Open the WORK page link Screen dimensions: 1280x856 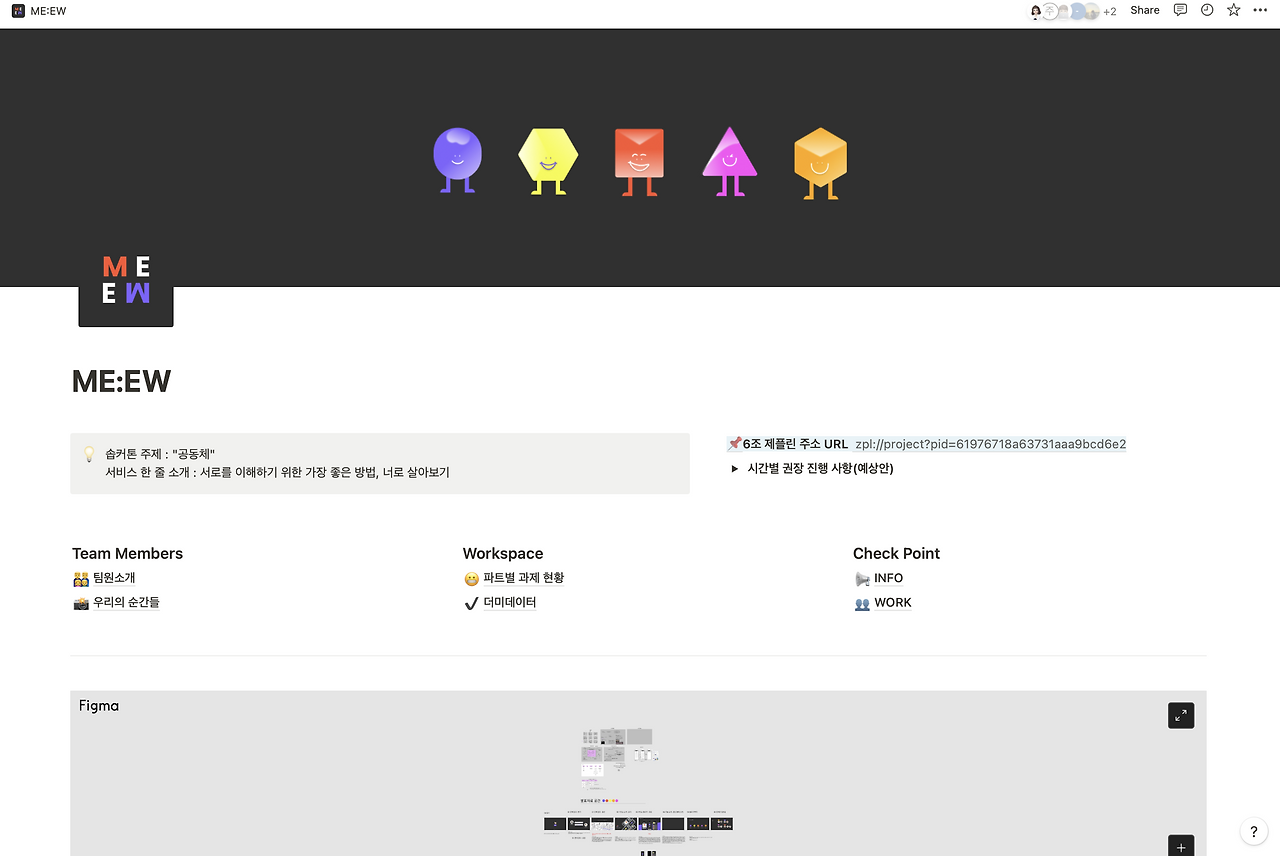(891, 602)
